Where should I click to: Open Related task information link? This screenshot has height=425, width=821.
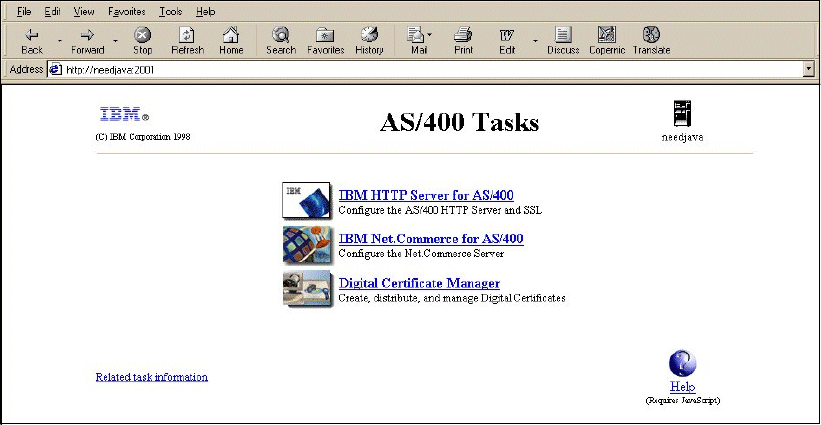152,377
